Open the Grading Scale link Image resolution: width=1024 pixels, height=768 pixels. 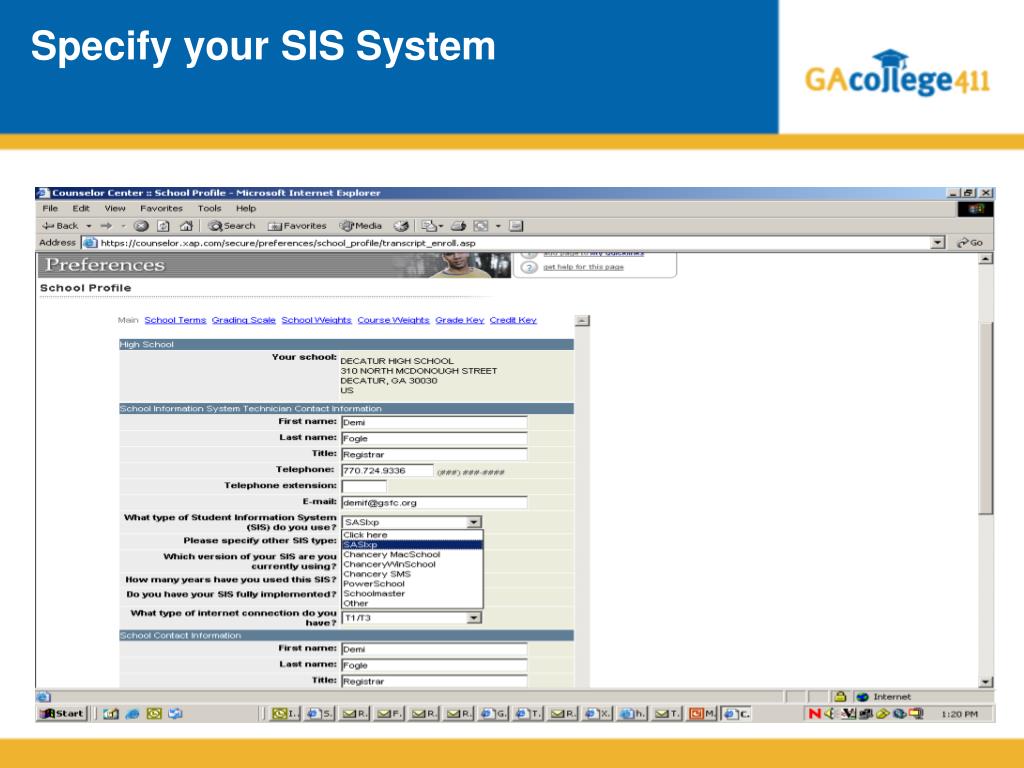point(244,320)
